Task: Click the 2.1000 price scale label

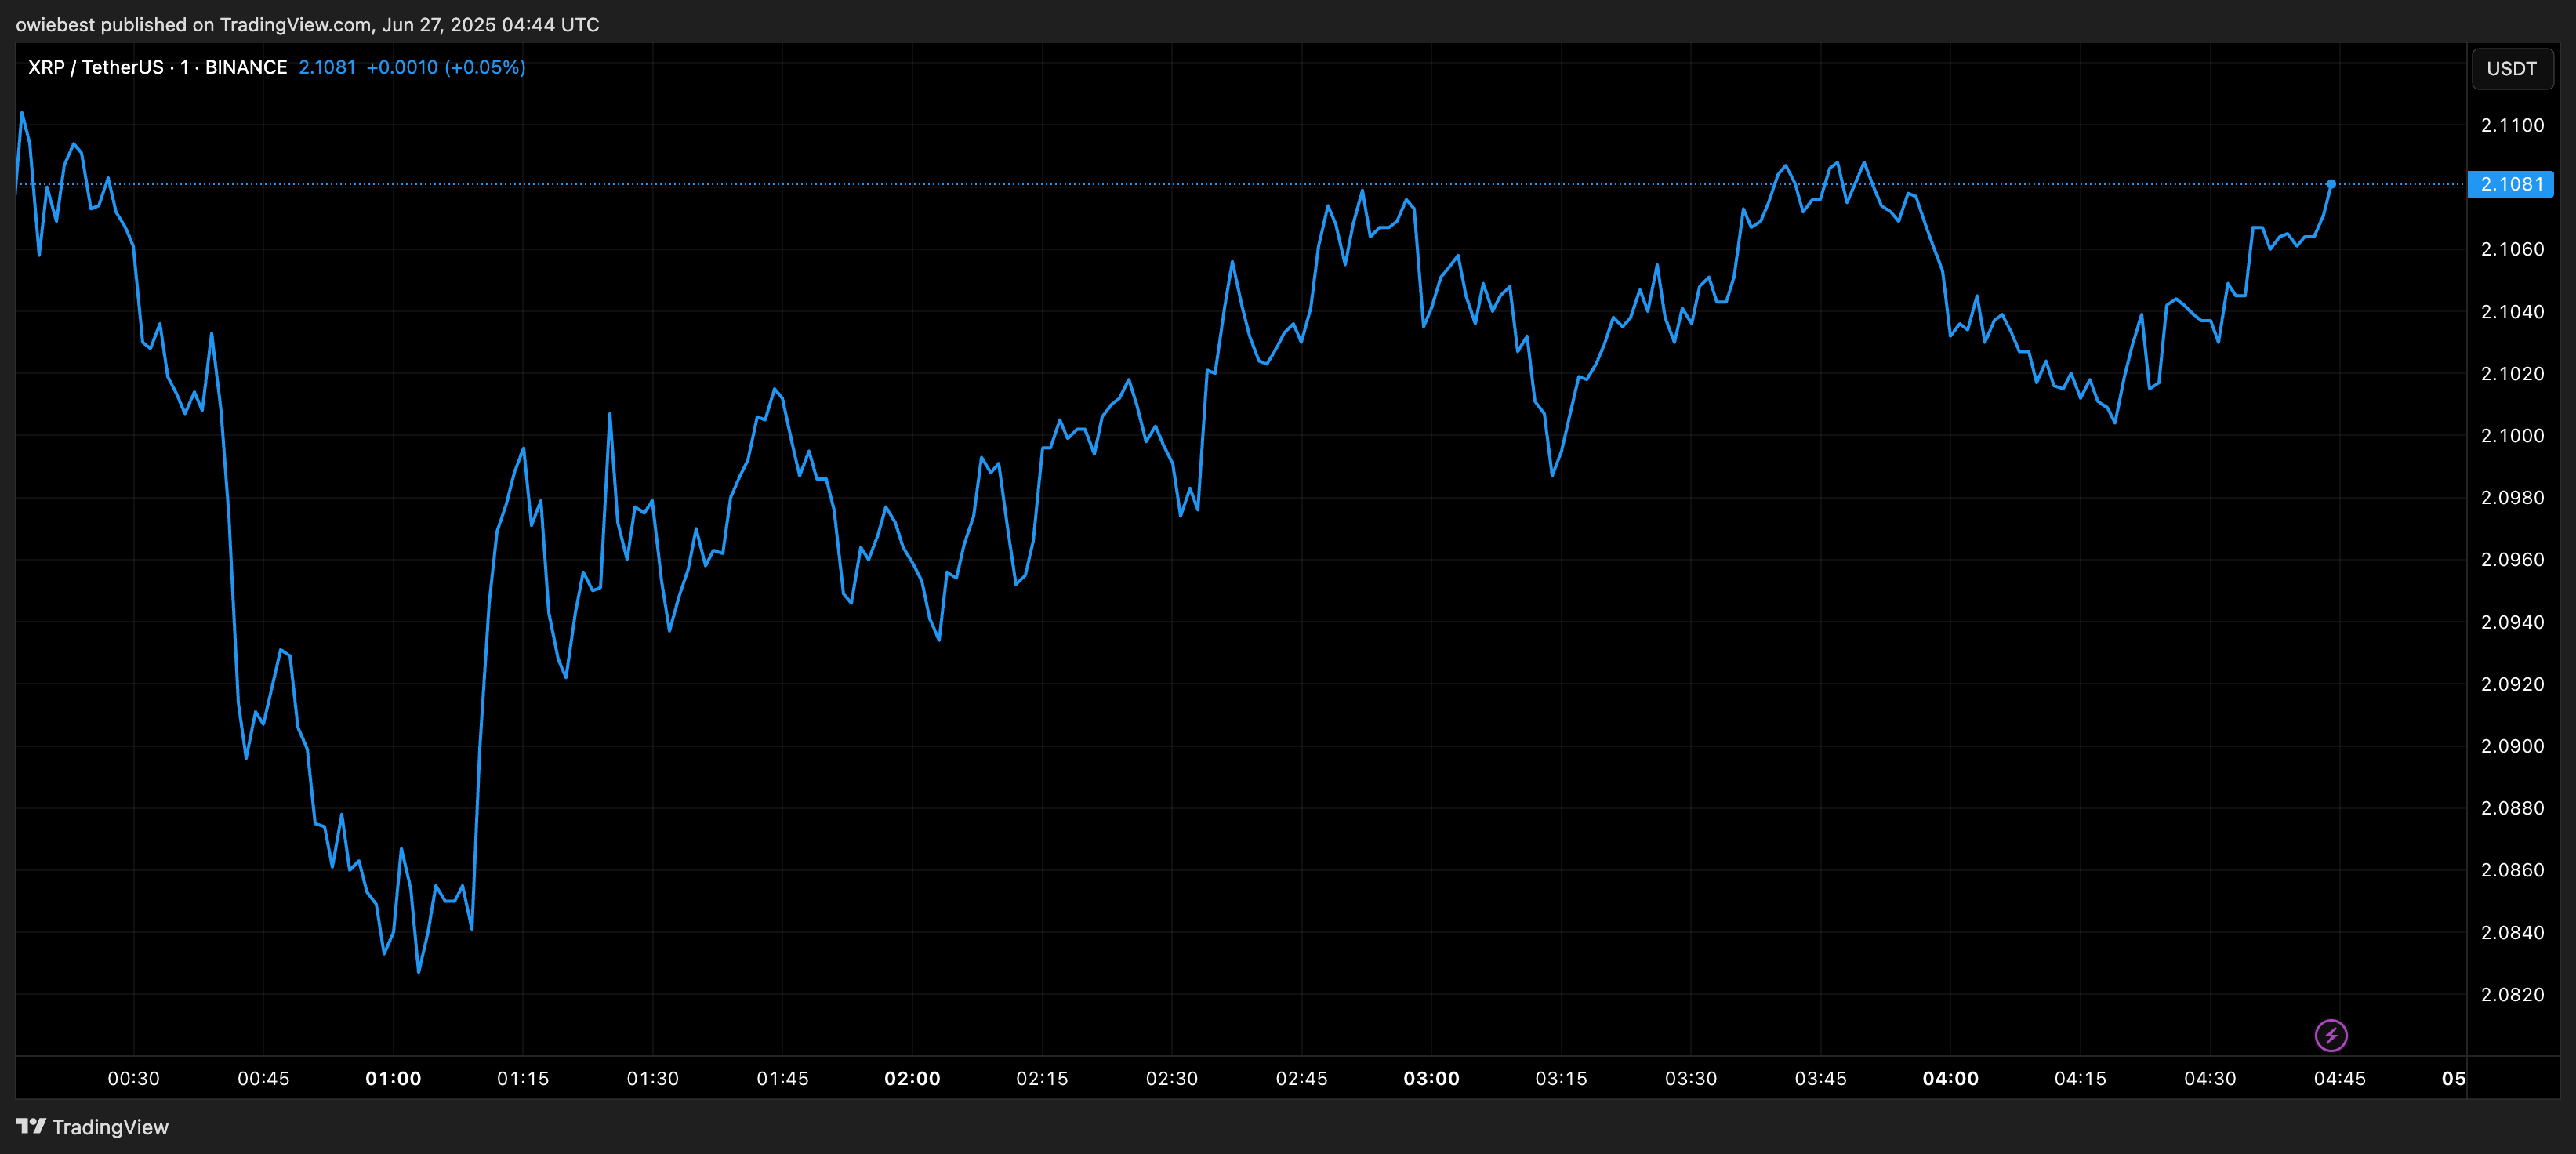Action: click(x=2512, y=435)
